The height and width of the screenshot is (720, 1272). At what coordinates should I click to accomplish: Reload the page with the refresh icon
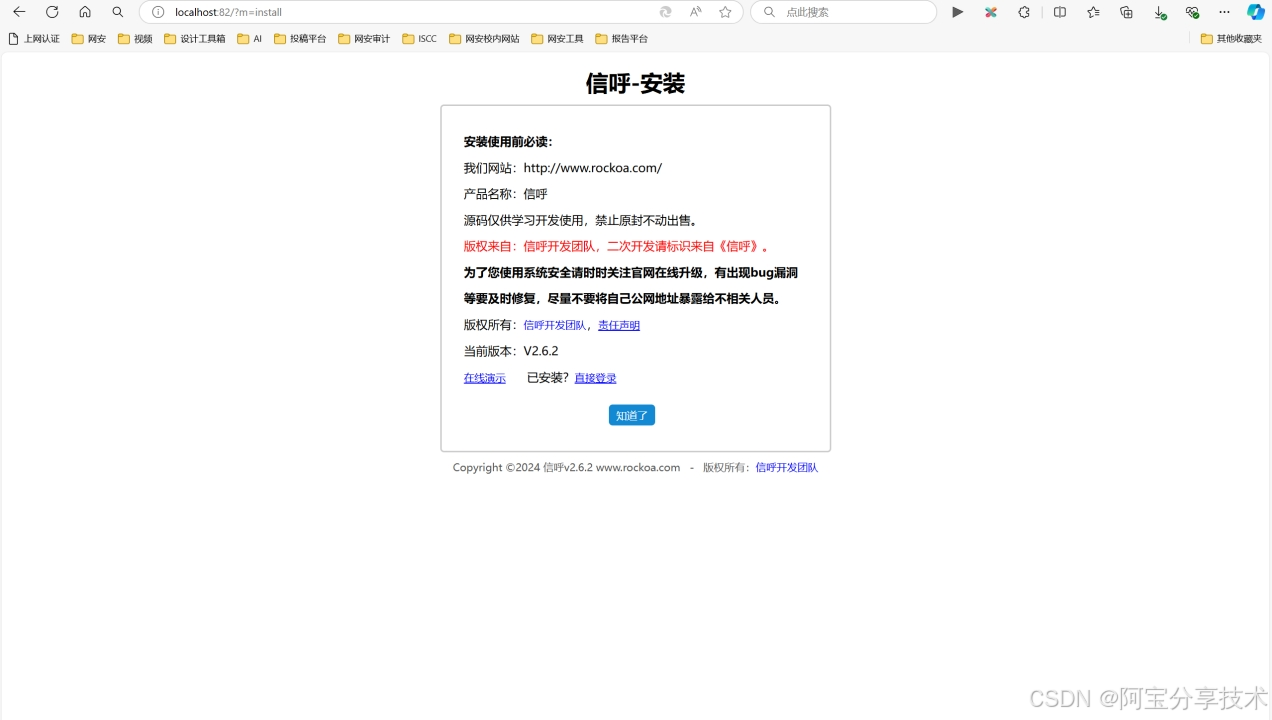tap(52, 12)
